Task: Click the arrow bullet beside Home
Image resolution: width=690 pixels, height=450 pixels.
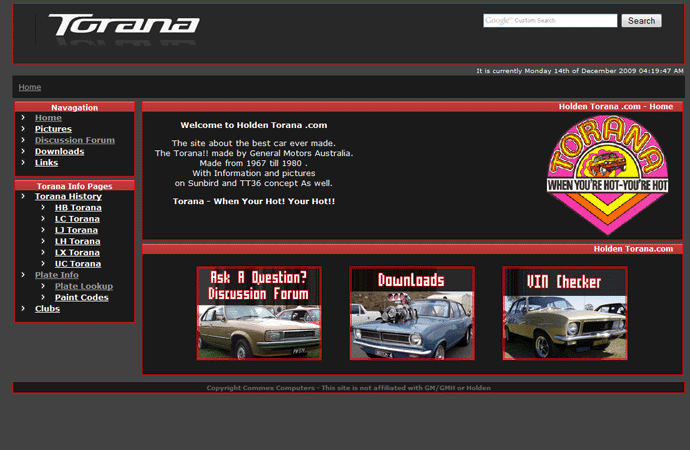Action: [x=23, y=117]
